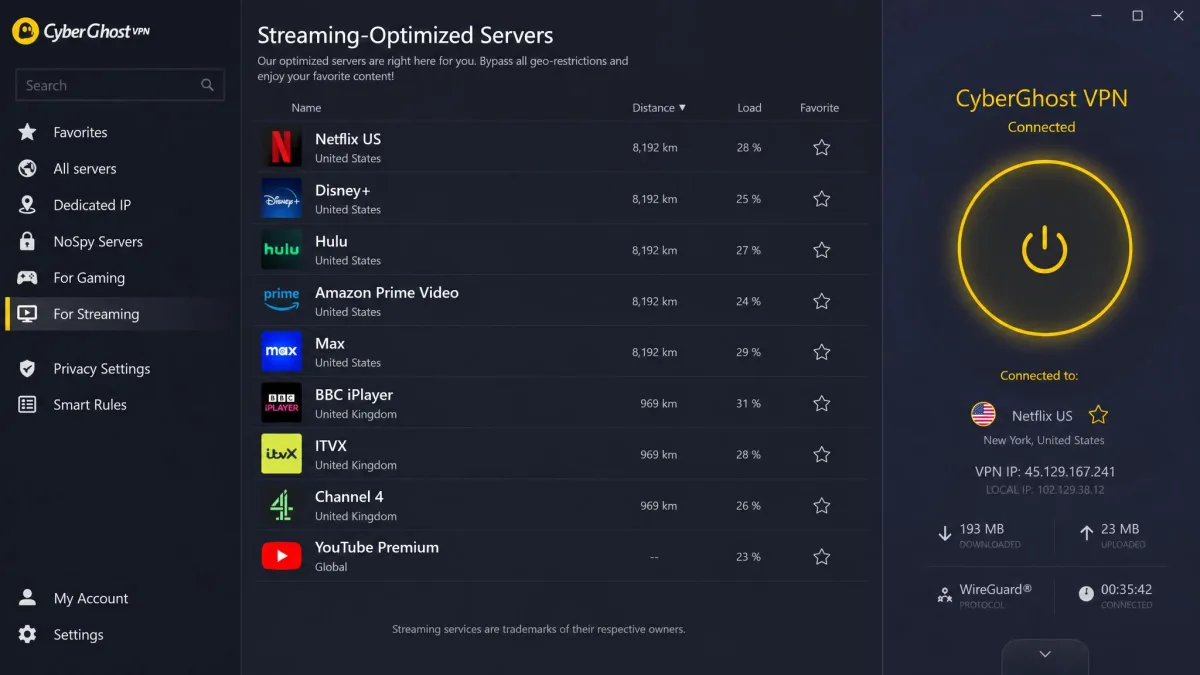The height and width of the screenshot is (675, 1200).
Task: Select For Streaming section
Action: [96, 314]
